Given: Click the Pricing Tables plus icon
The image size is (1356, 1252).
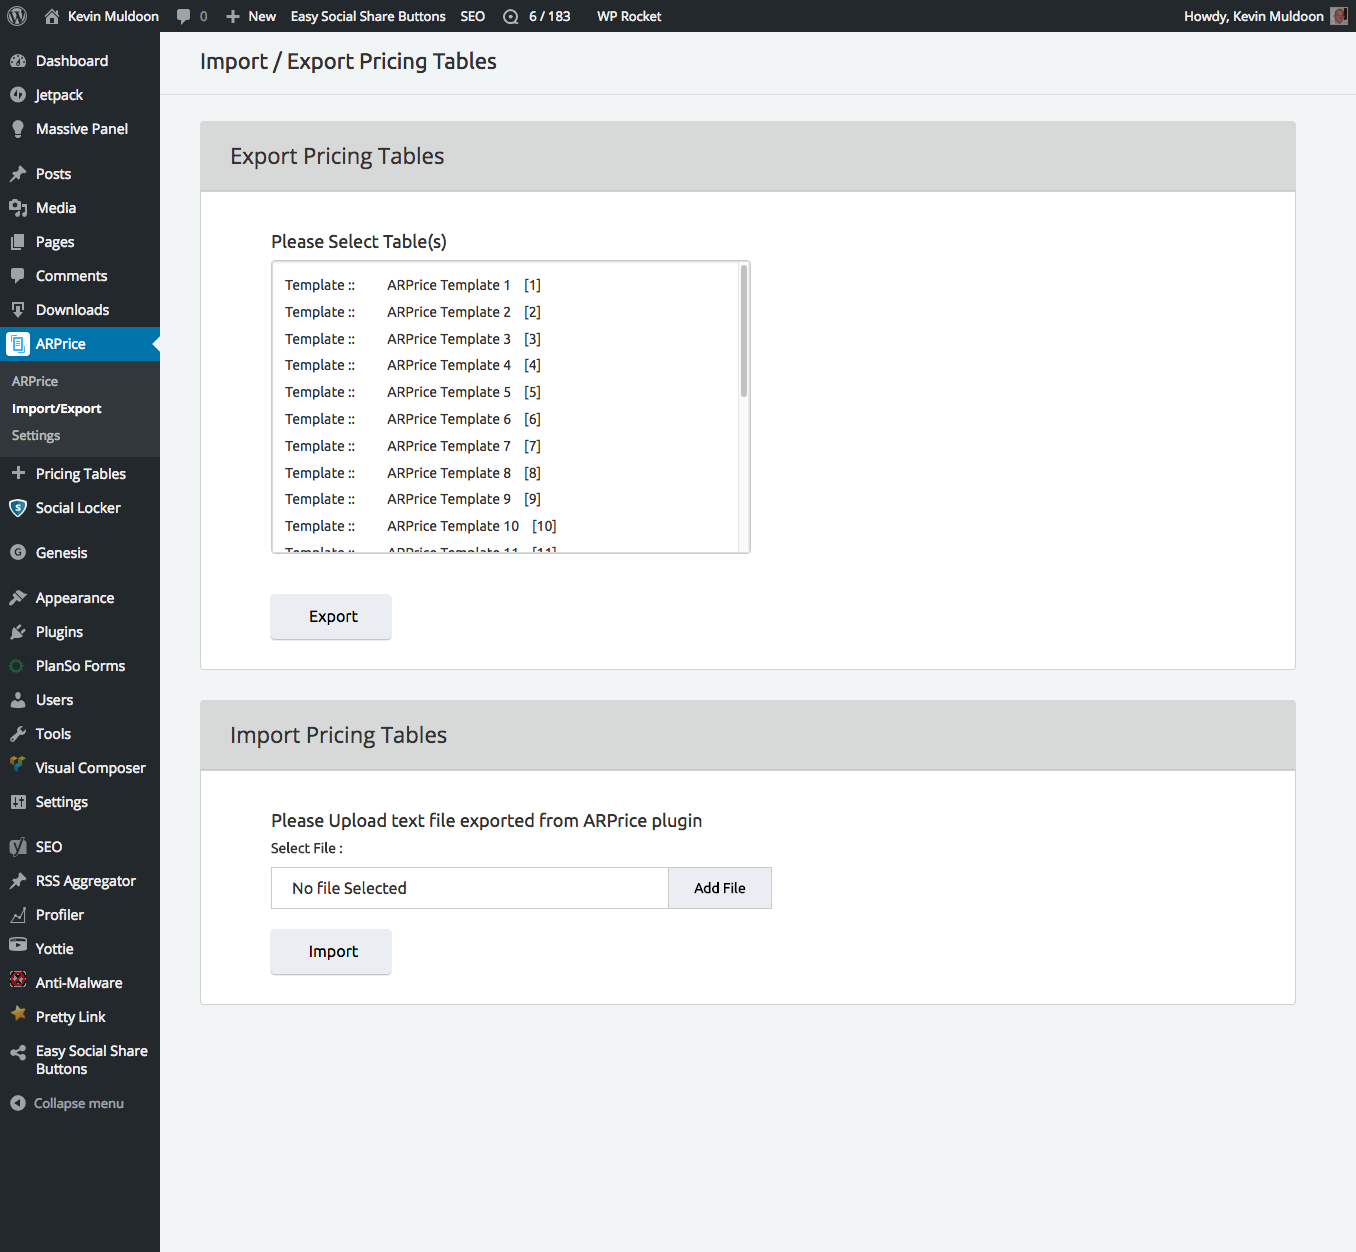Looking at the screenshot, I should tap(18, 473).
